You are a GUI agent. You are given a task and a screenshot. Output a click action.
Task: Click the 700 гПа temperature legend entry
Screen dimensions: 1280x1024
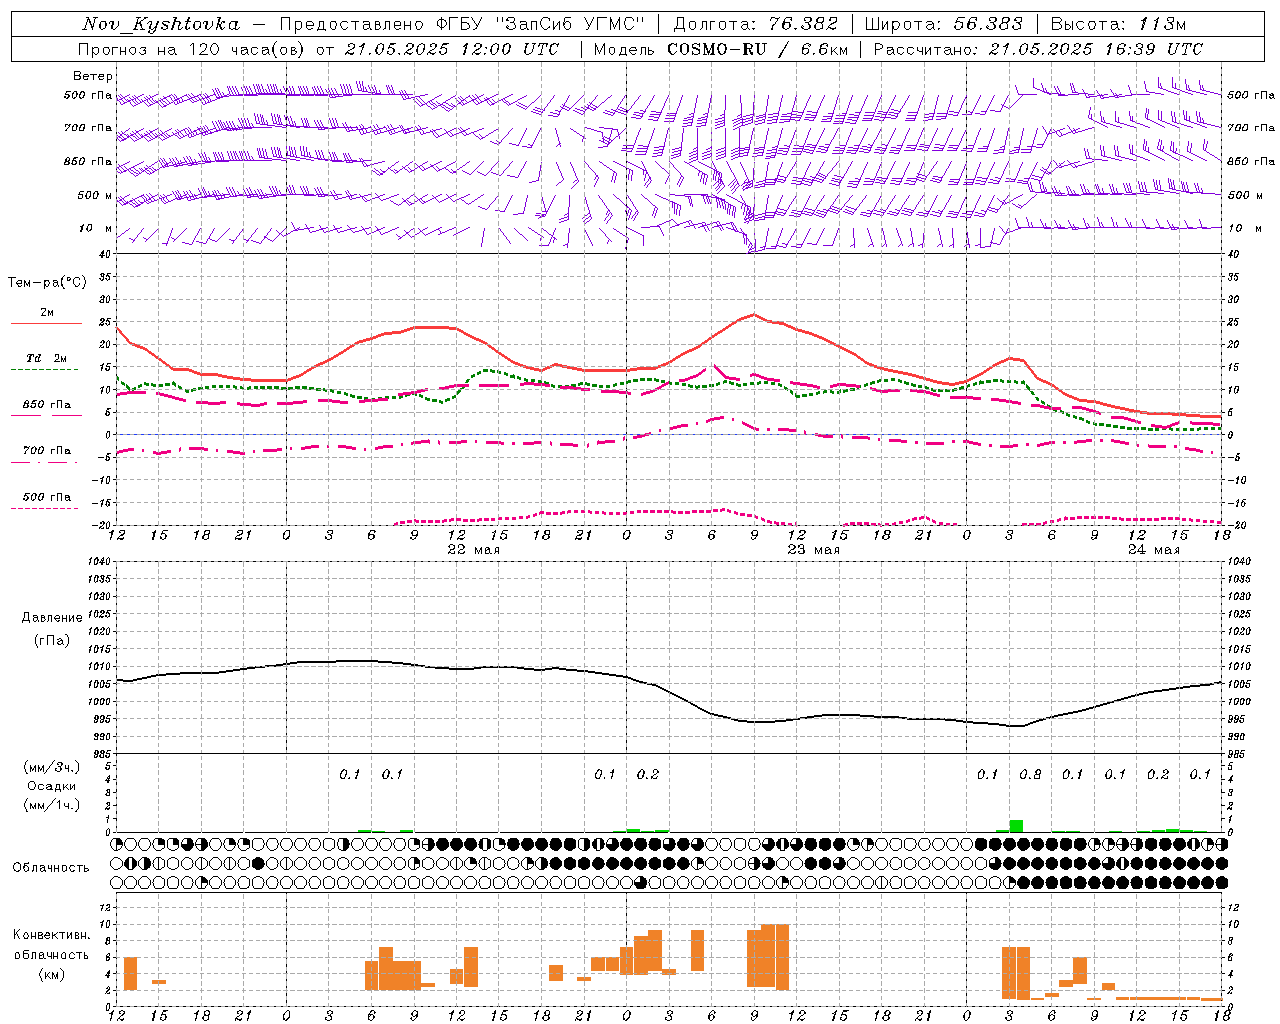[x=46, y=451]
